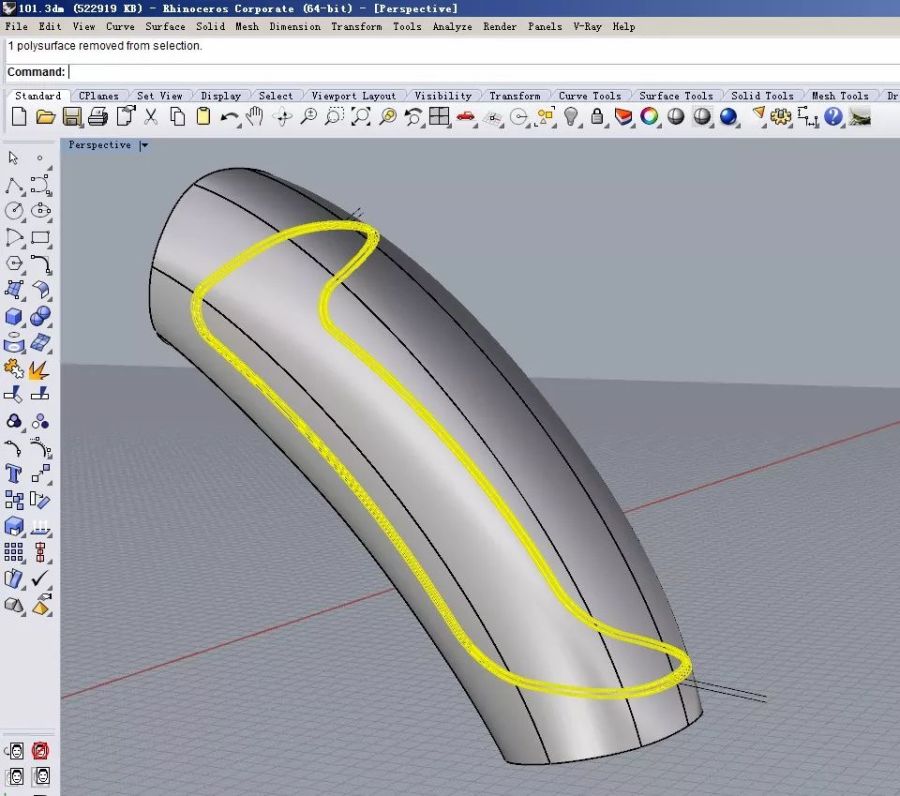The width and height of the screenshot is (900, 796).
Task: Toggle the lock objects padlock icon
Action: coord(597,117)
